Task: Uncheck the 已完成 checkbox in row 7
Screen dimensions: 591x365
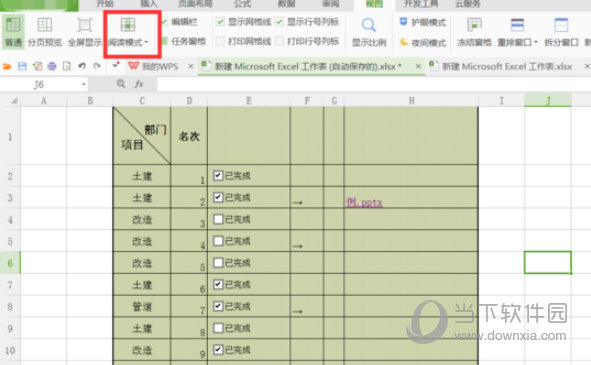Action: click(x=218, y=284)
